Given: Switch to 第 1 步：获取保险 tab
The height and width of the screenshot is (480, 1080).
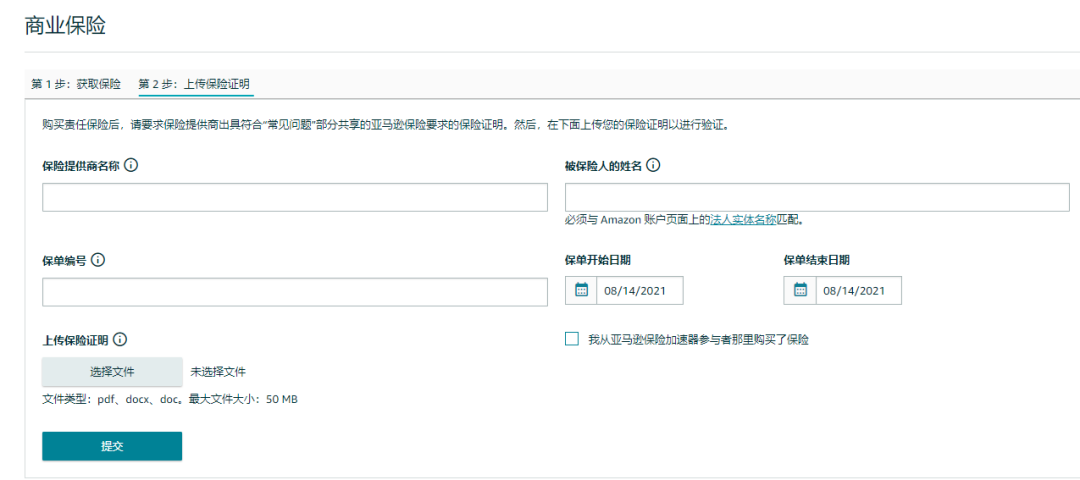Looking at the screenshot, I should pos(76,84).
